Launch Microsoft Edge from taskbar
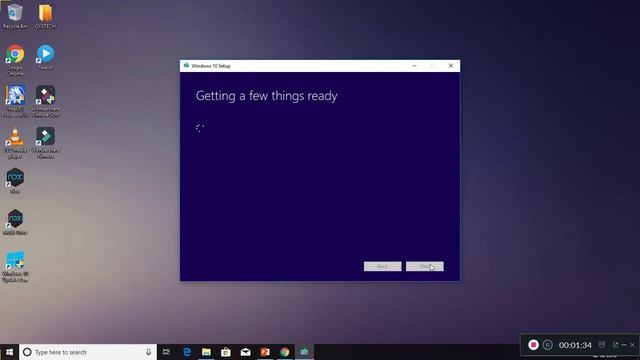This screenshot has width=640, height=360. click(187, 352)
